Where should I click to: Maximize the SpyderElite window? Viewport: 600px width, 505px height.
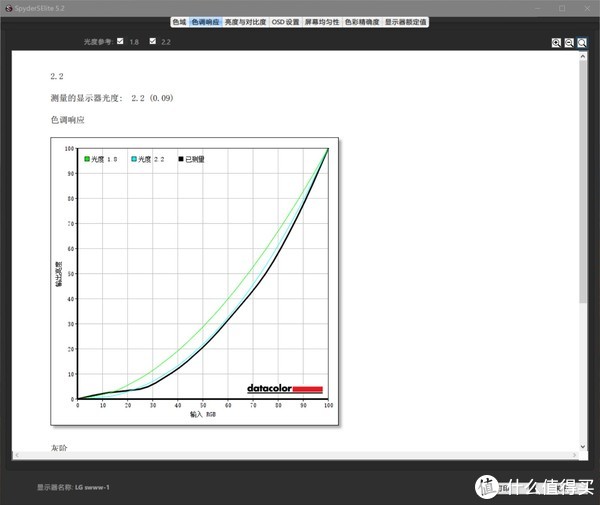click(x=562, y=8)
